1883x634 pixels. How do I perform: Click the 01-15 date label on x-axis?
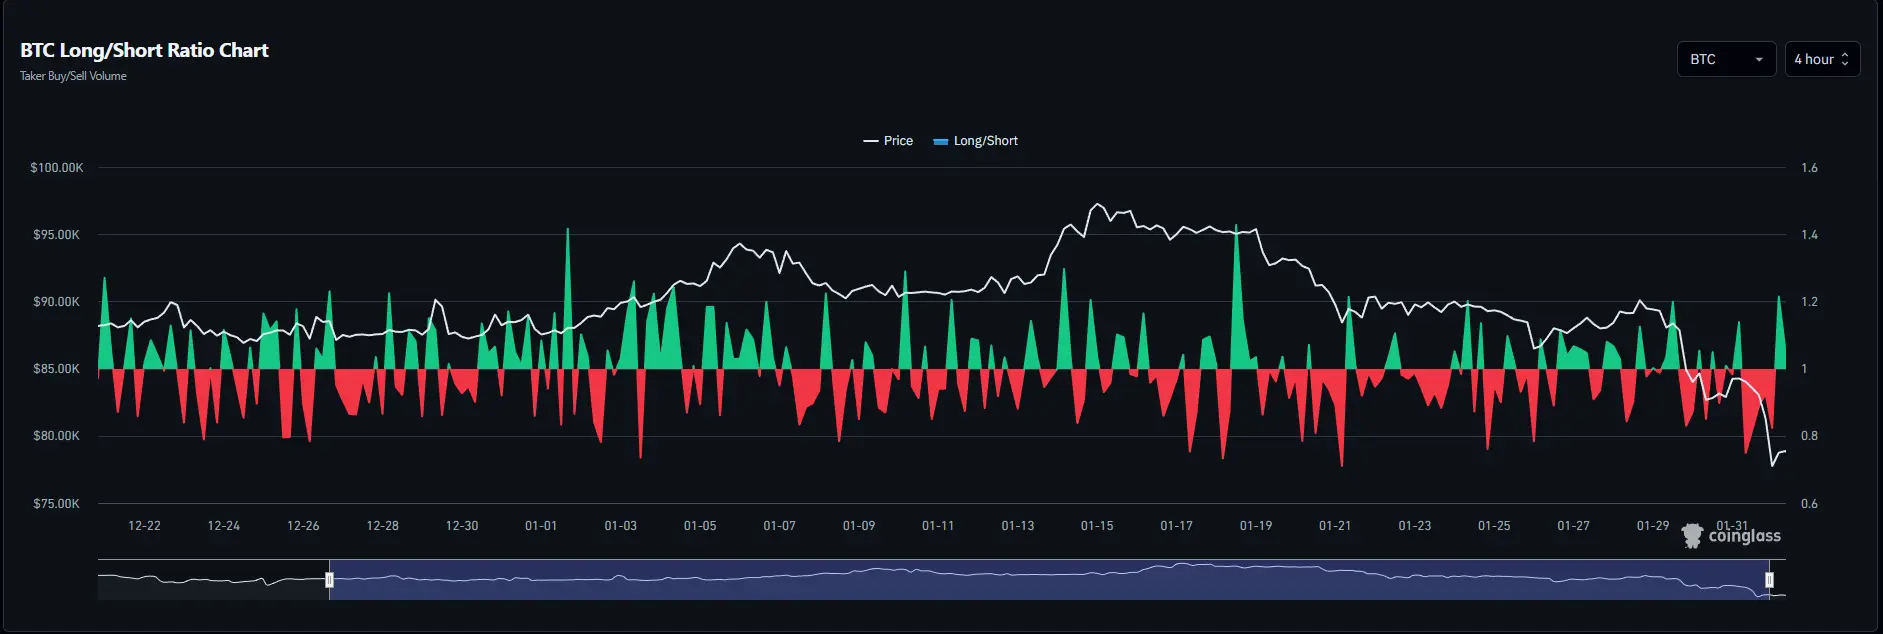(1096, 526)
